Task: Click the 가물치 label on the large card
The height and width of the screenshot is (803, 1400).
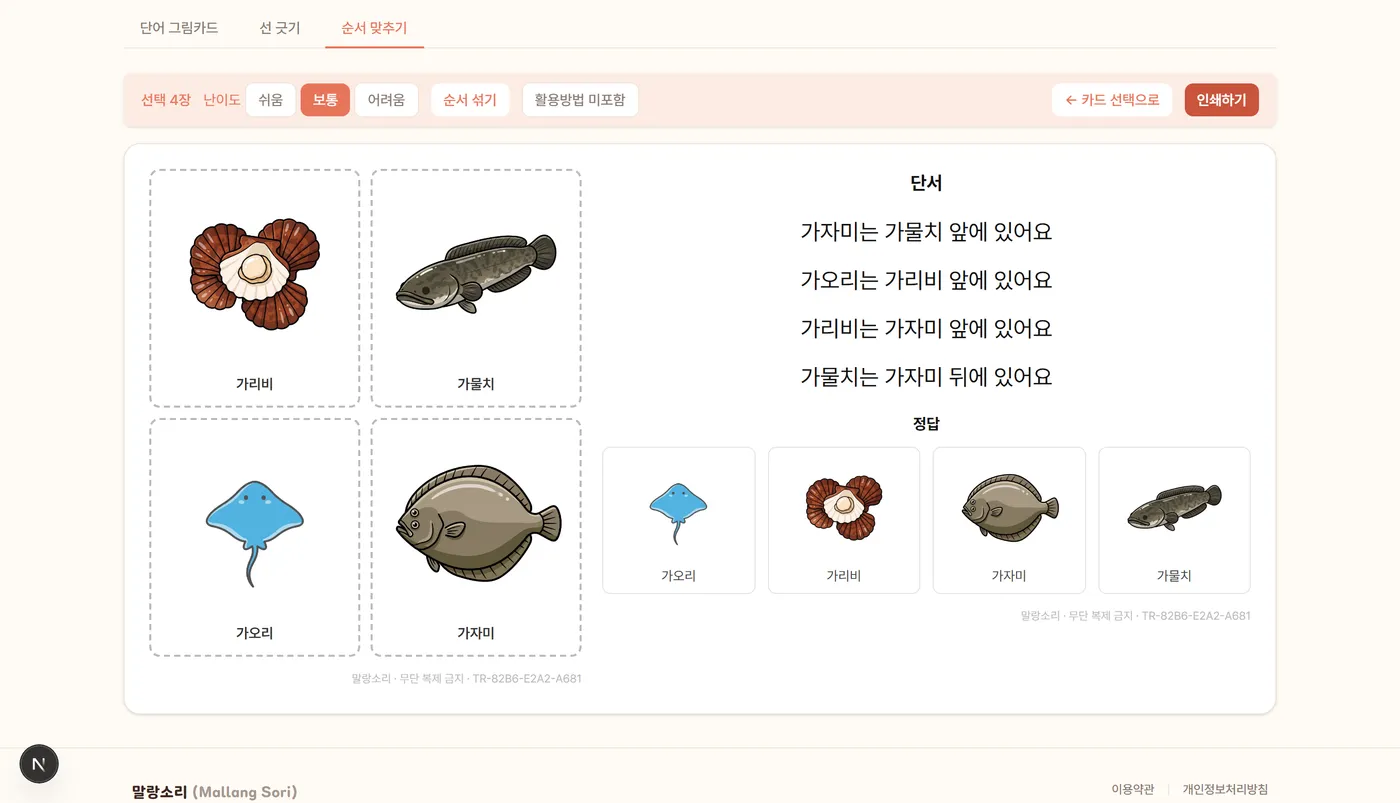Action: 476,384
